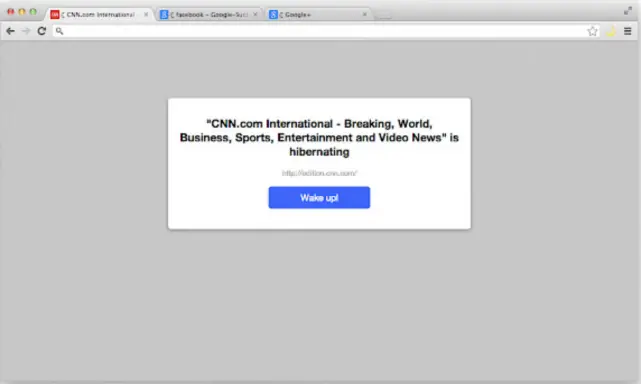Switch to the facebook Google search tab
641x384 pixels.
point(209,15)
